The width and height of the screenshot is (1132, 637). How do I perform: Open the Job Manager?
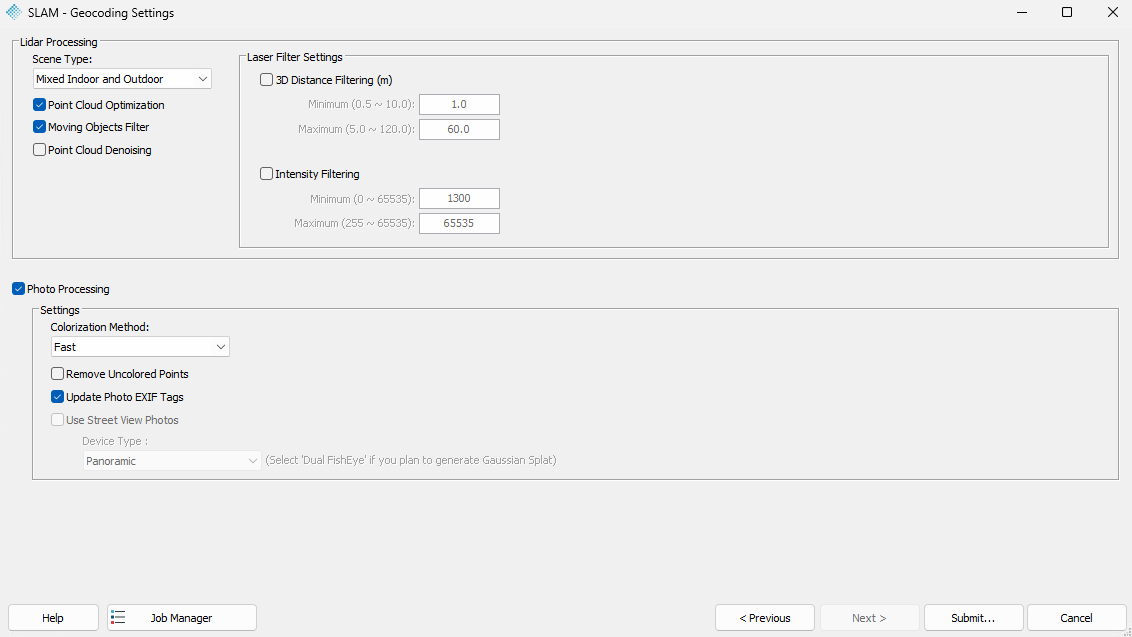point(182,618)
